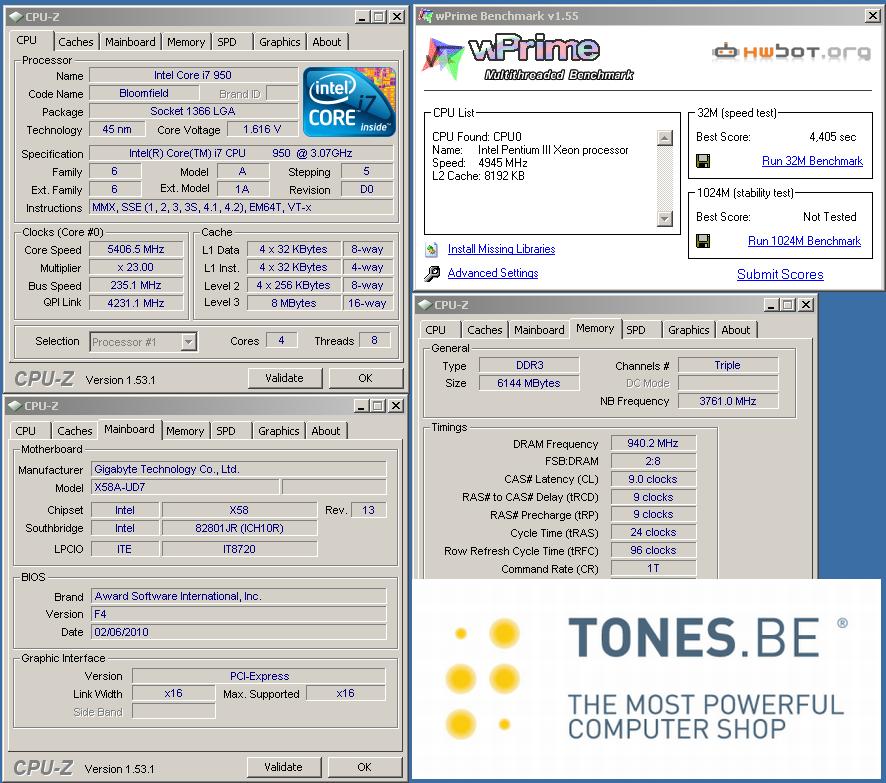Minimize the top CPU-Z window
886x783 pixels.
tap(362, 17)
